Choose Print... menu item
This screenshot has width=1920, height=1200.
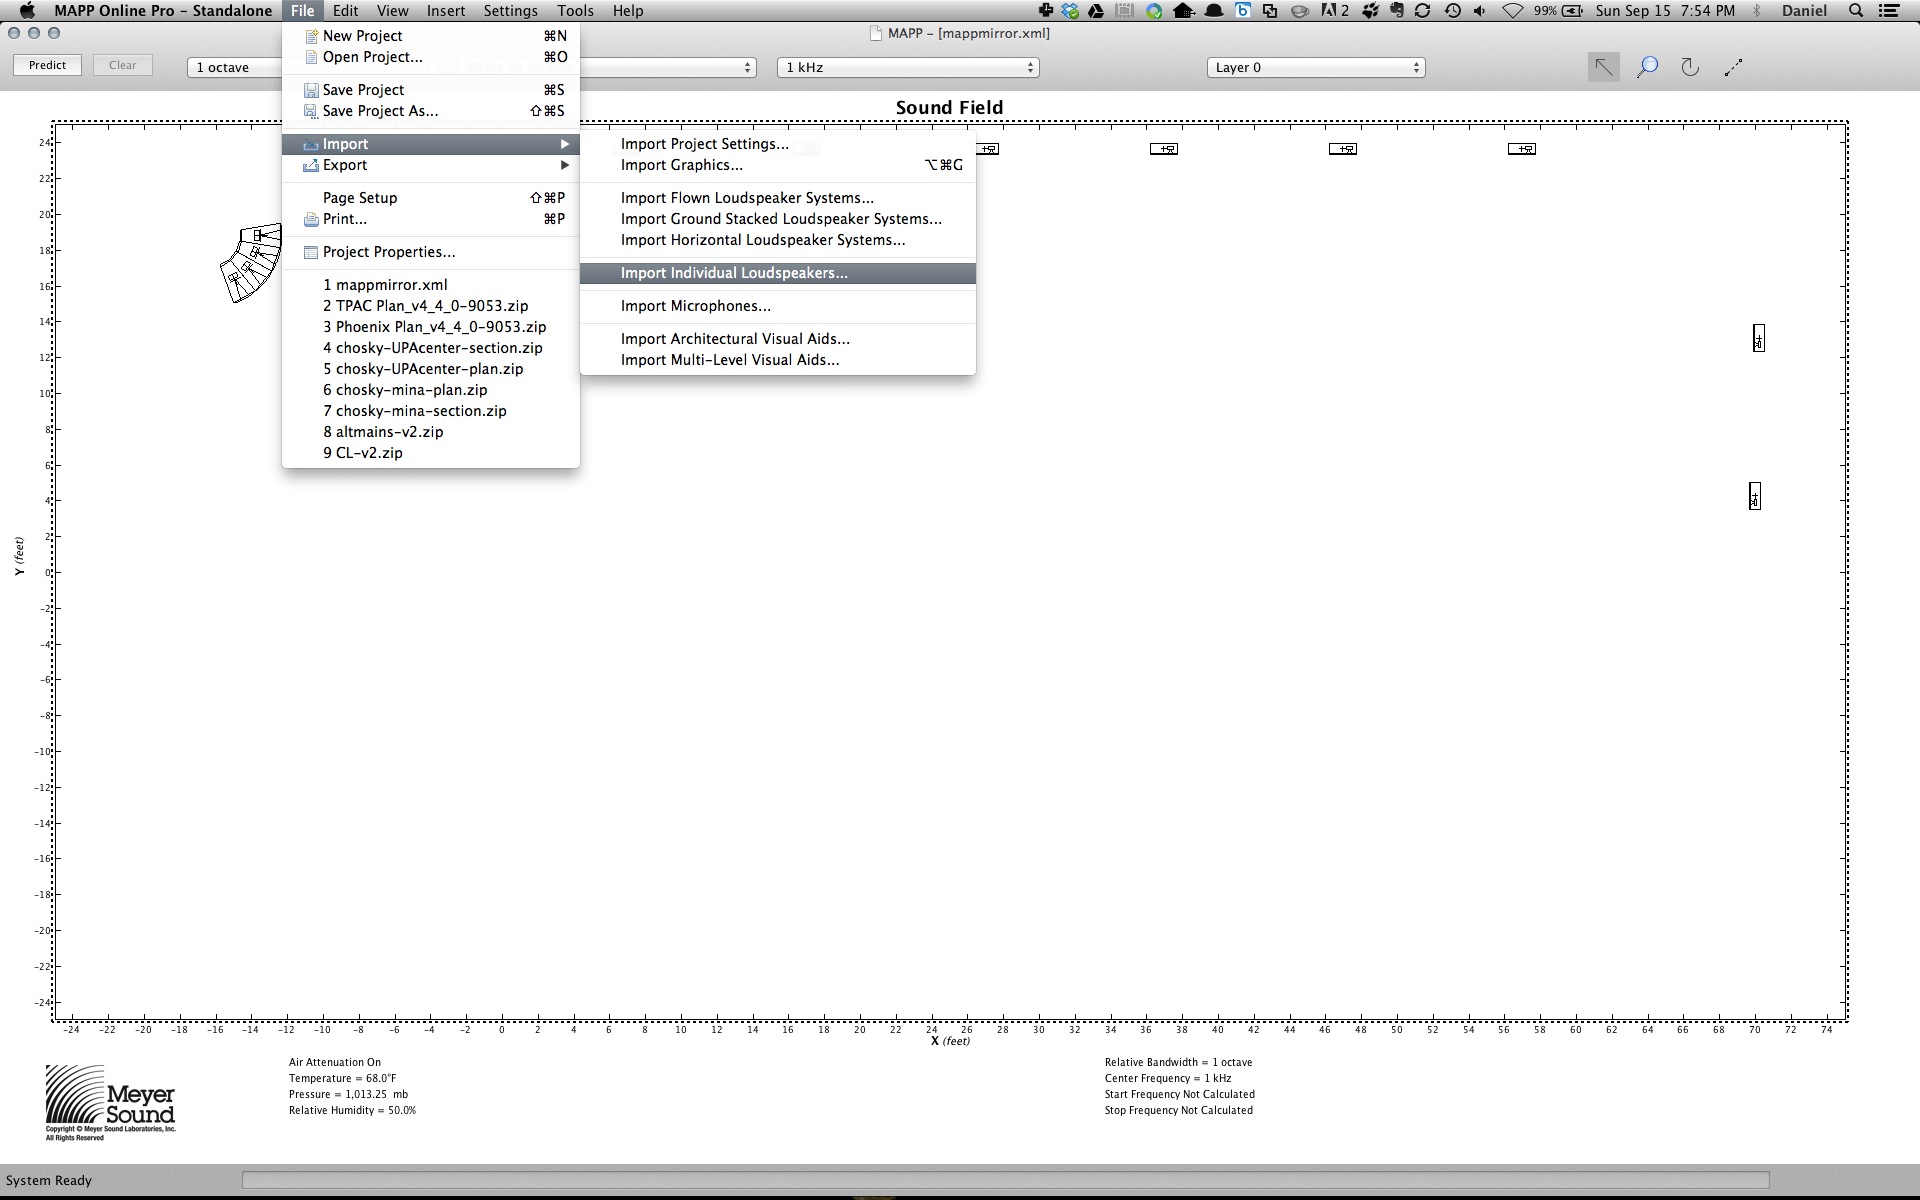click(431, 219)
